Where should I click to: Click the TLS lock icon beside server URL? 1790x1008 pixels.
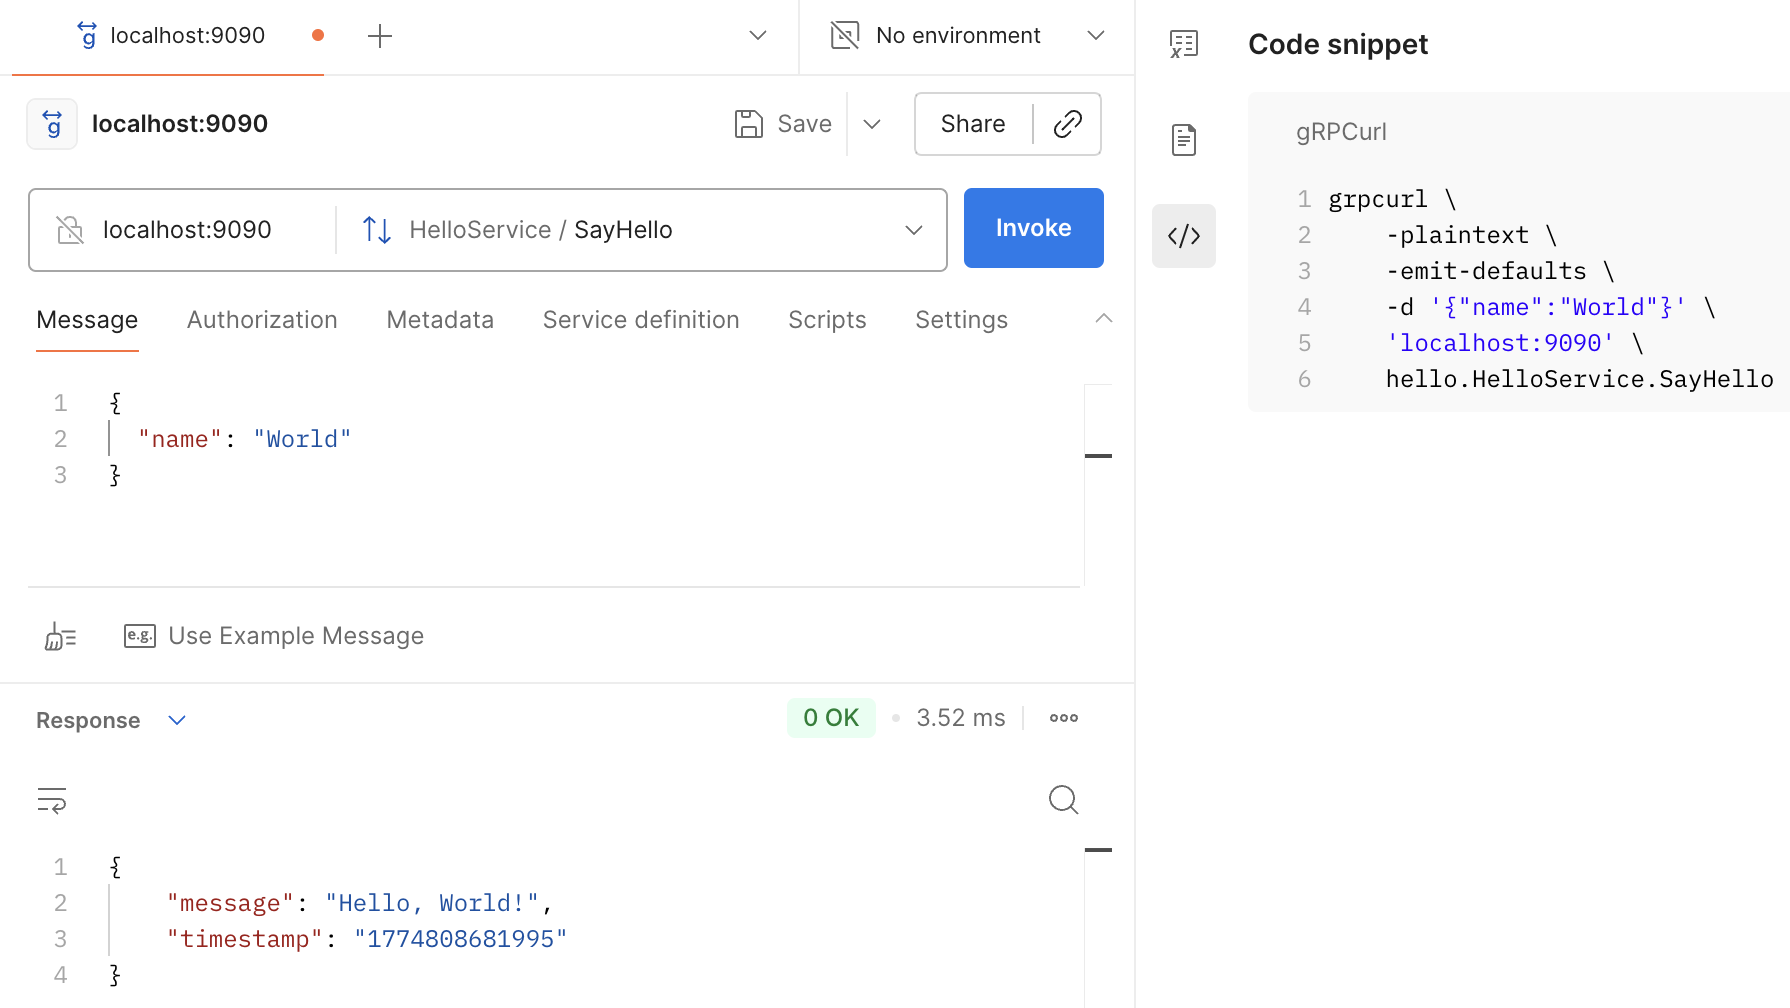(70, 230)
